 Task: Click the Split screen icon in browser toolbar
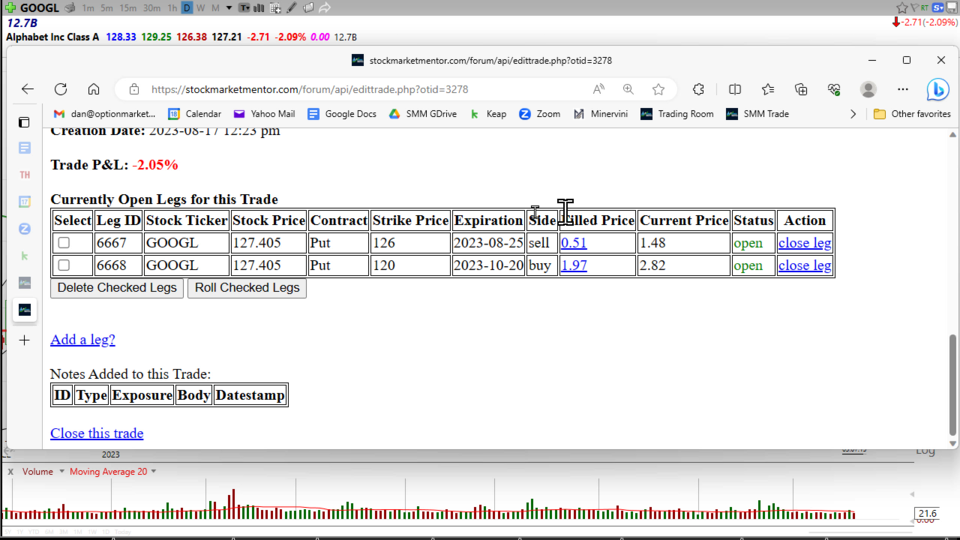pyautogui.click(x=735, y=89)
